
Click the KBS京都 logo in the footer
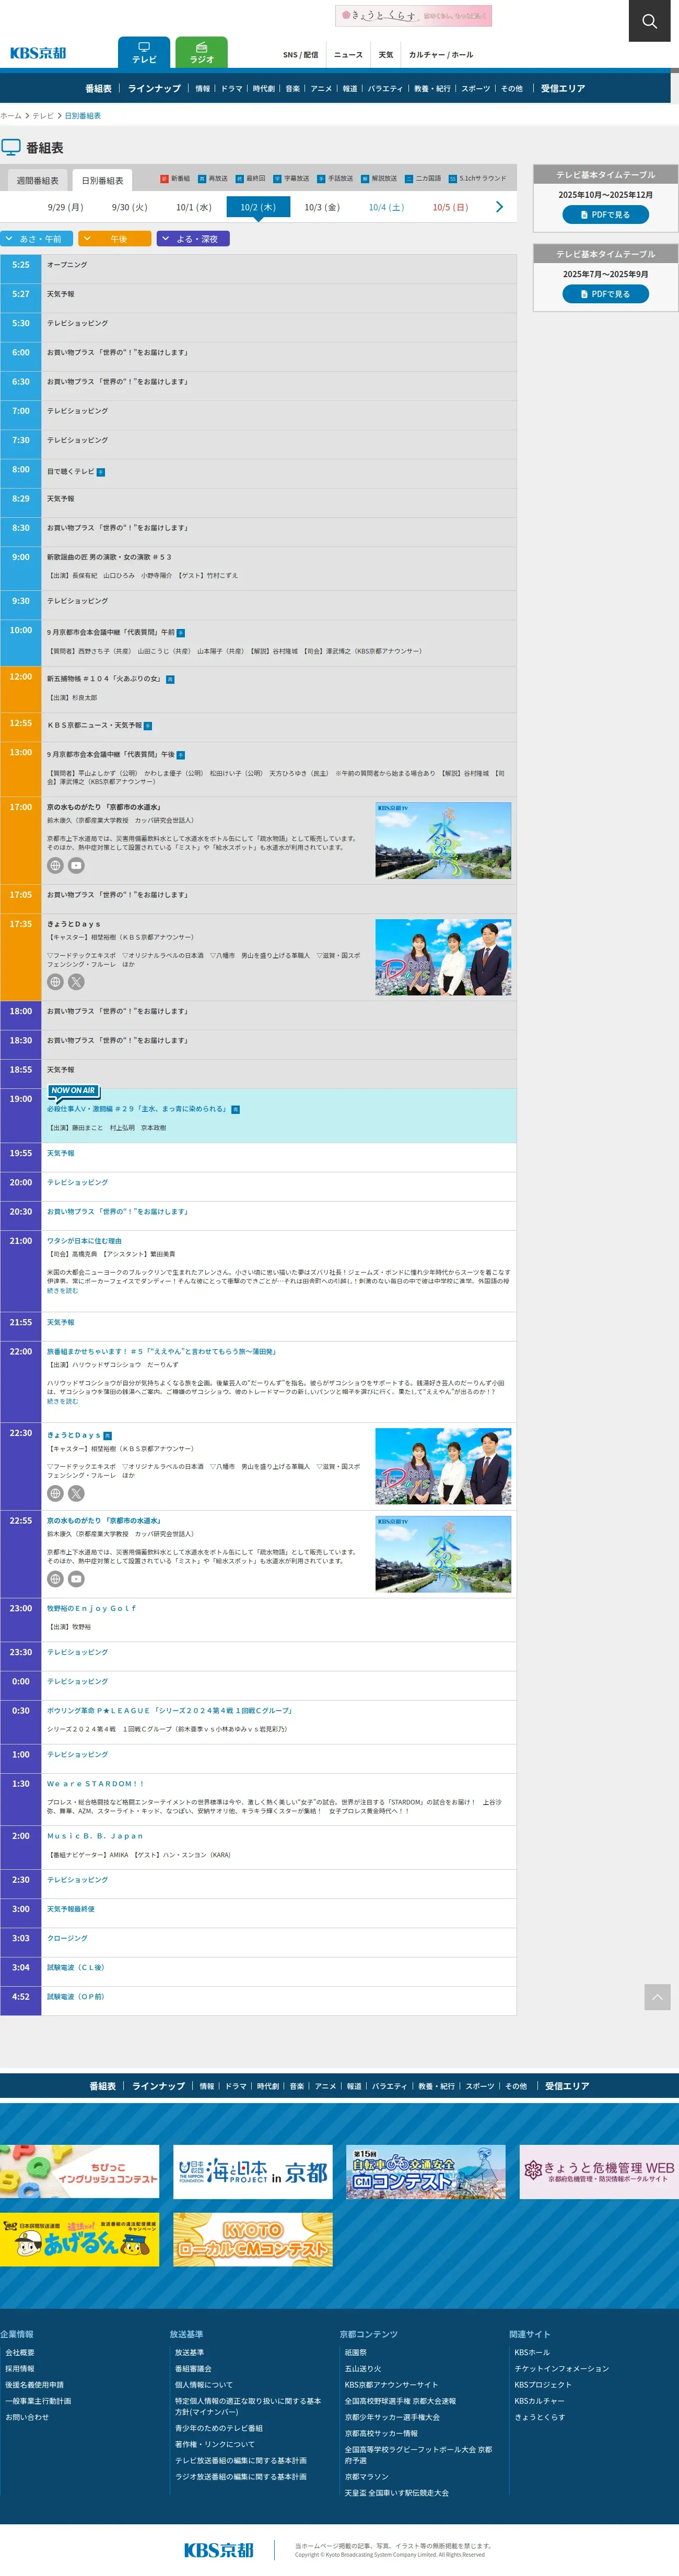tap(219, 2549)
